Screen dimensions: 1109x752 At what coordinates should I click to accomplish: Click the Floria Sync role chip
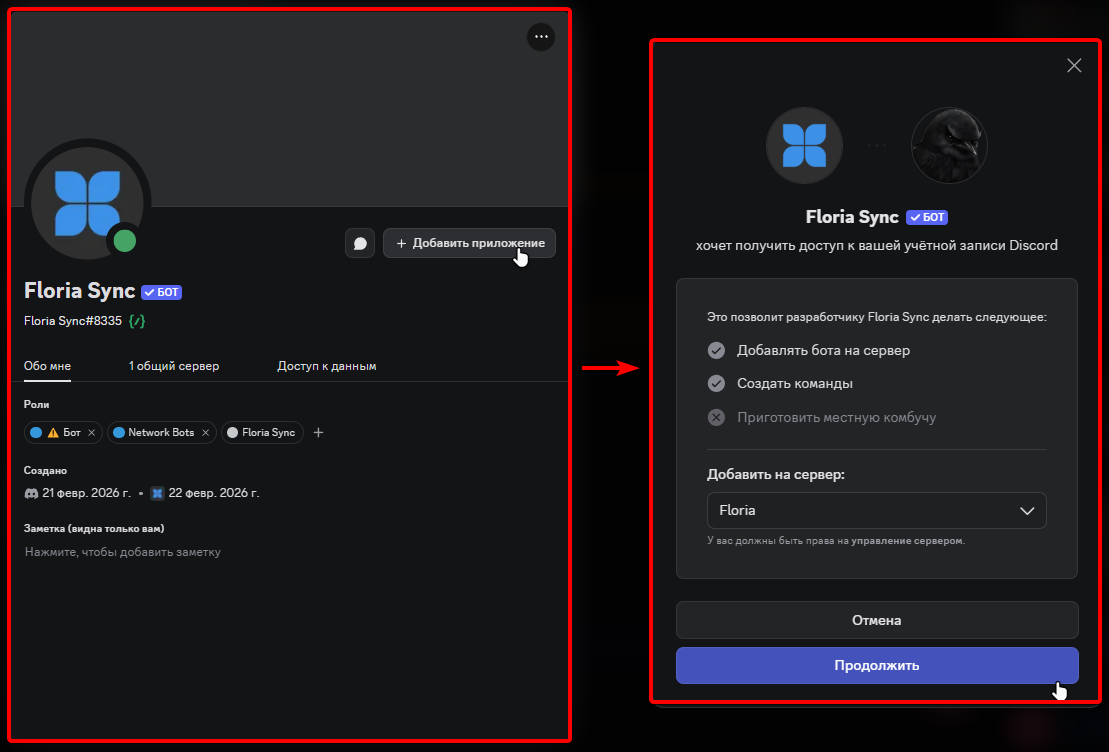point(262,432)
